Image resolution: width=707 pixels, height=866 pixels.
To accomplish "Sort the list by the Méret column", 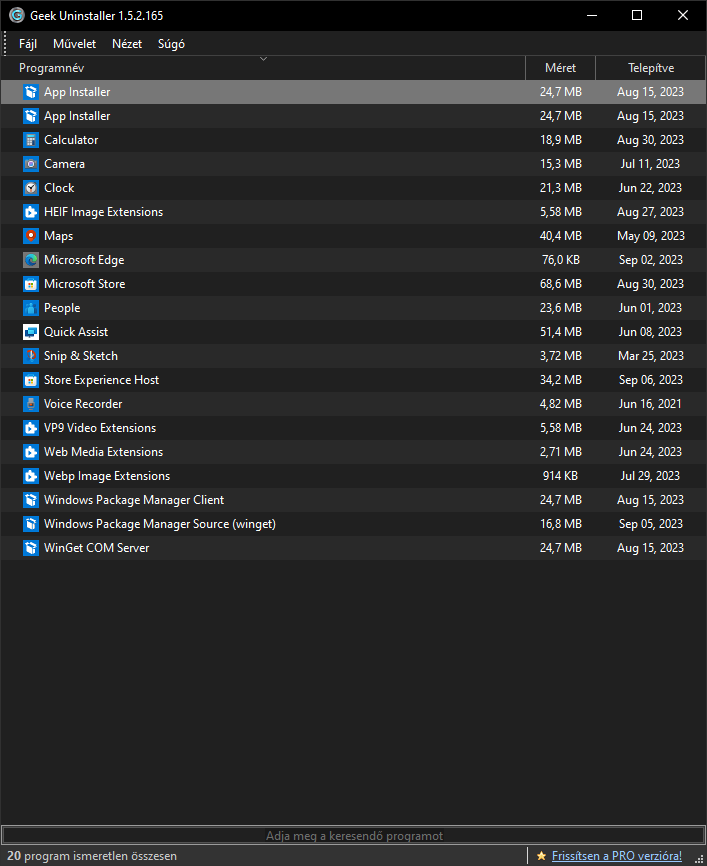I will (x=560, y=67).
